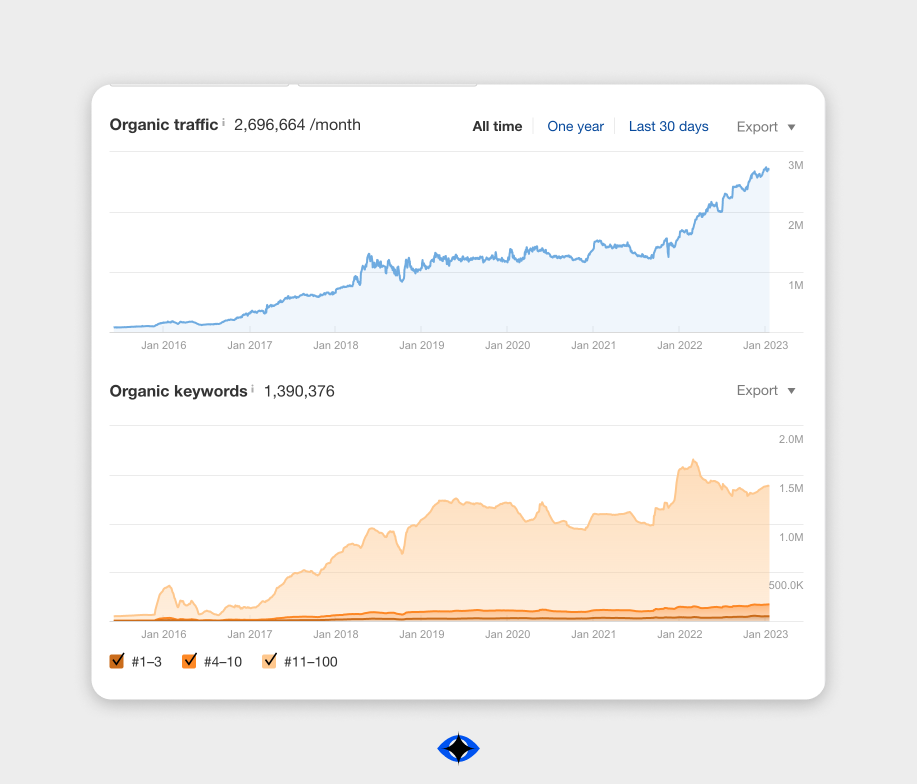Screen dimensions: 917x784
Task: Click Organic keywords heading
Action: [178, 391]
